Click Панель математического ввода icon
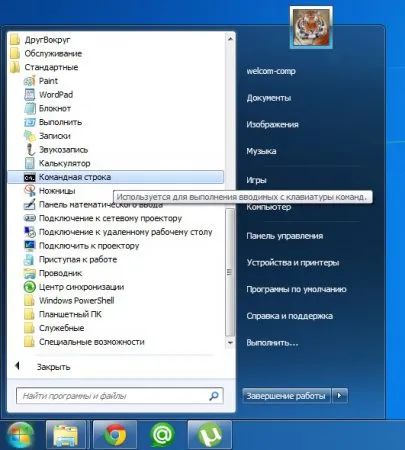Image resolution: width=405 pixels, height=450 pixels. click(29, 204)
